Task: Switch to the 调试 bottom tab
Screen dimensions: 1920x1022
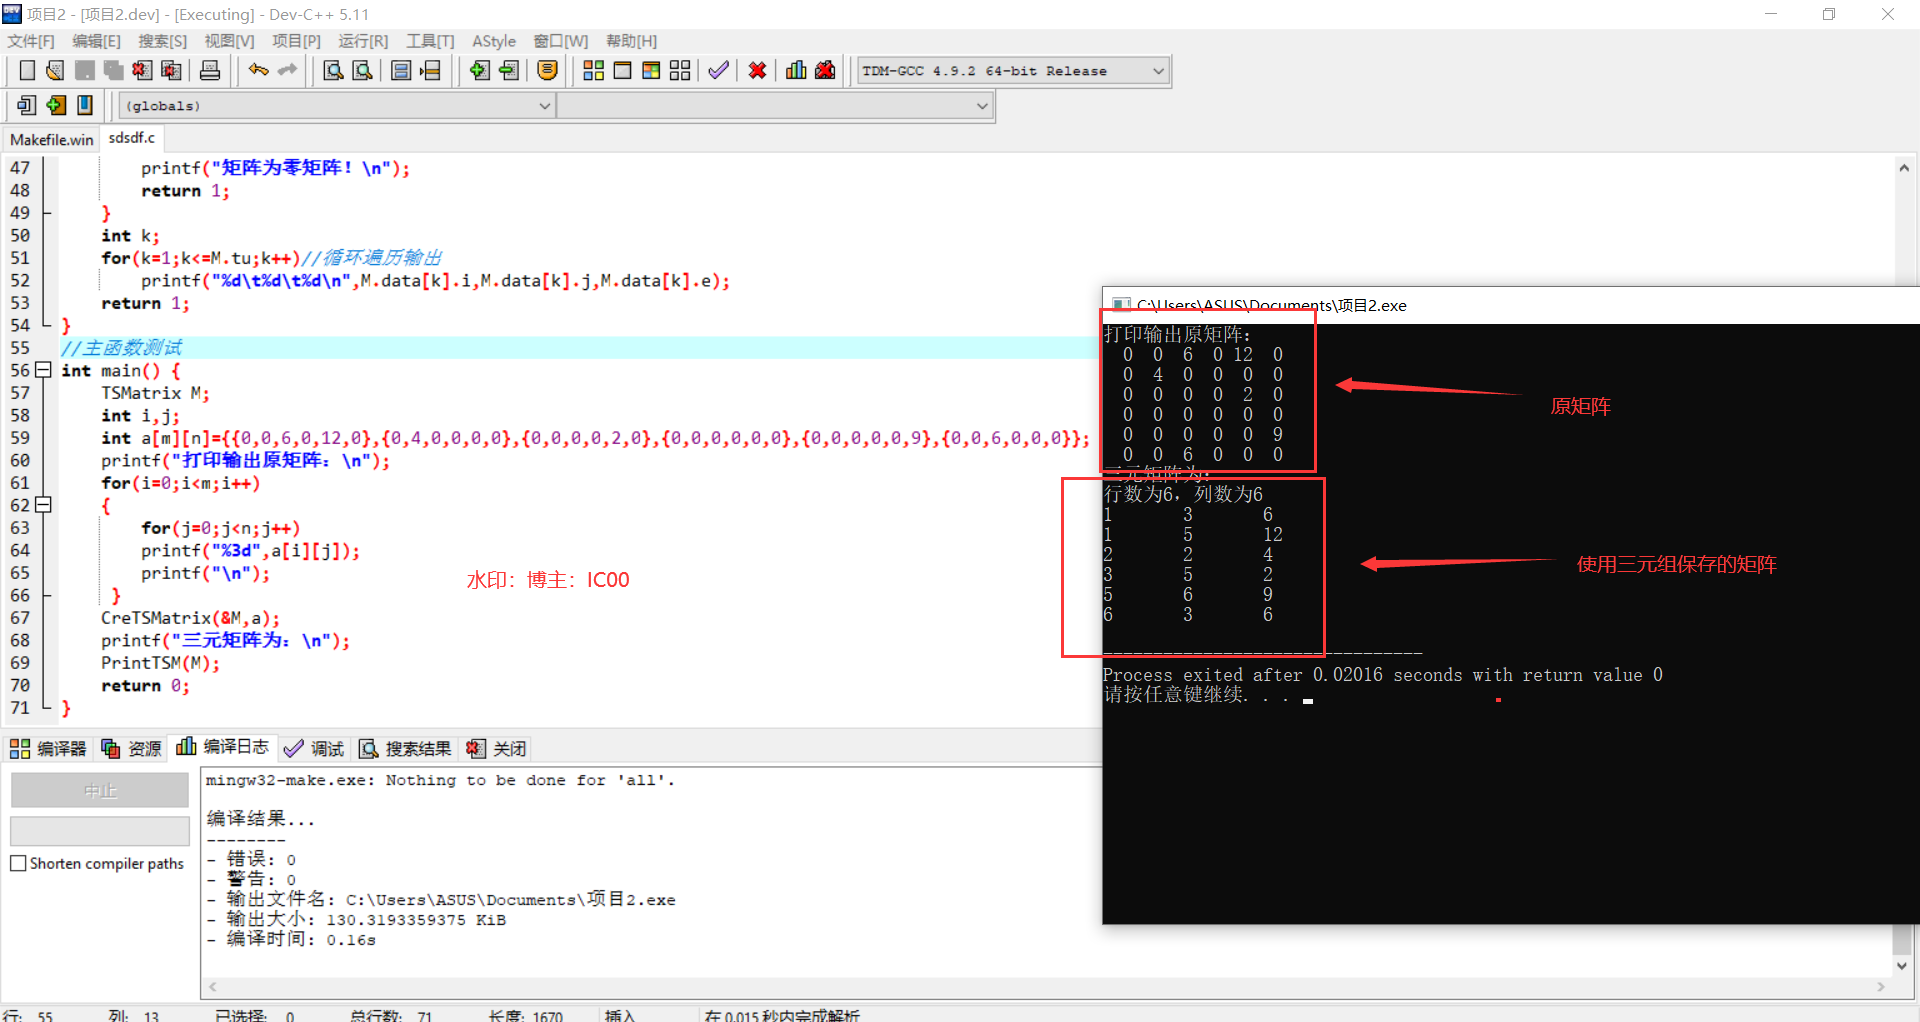Action: (314, 749)
